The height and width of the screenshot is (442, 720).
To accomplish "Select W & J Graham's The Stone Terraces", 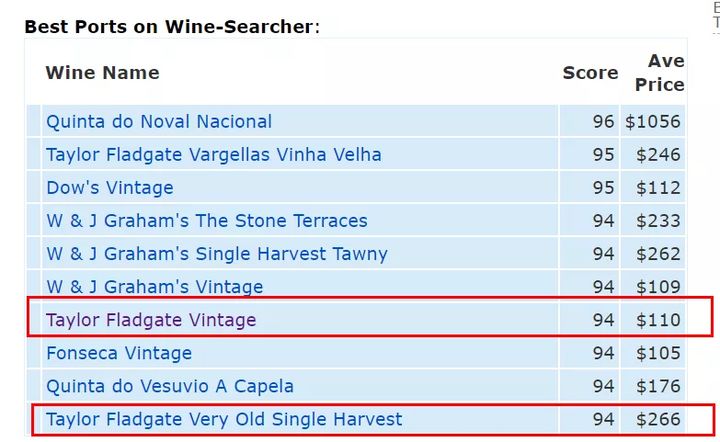I will (206, 221).
